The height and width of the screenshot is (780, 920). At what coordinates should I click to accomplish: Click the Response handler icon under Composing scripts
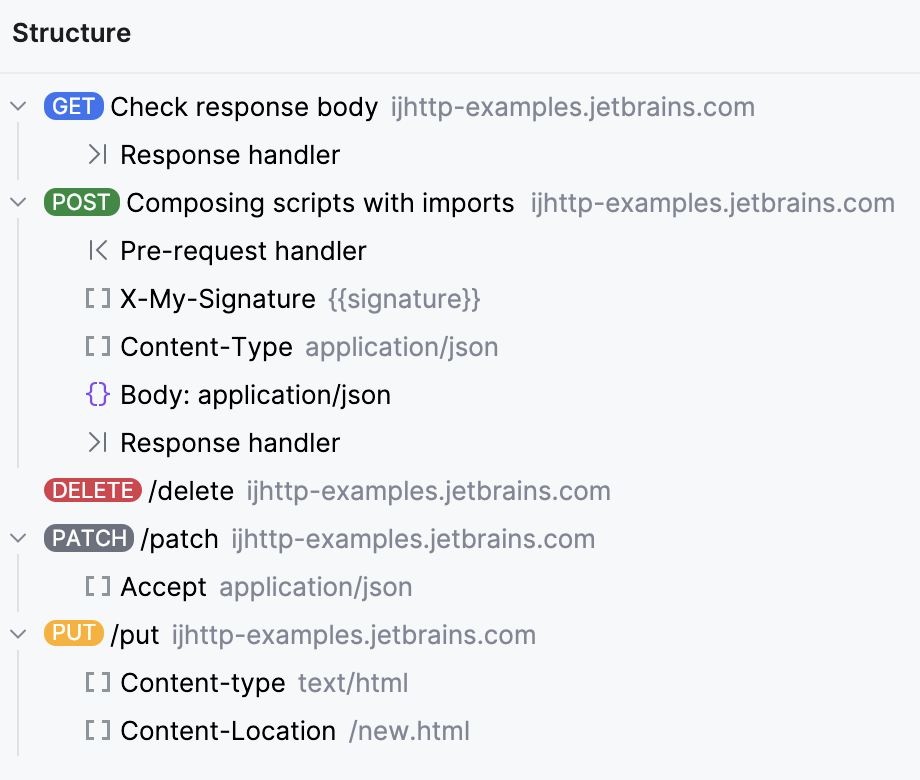coord(98,443)
